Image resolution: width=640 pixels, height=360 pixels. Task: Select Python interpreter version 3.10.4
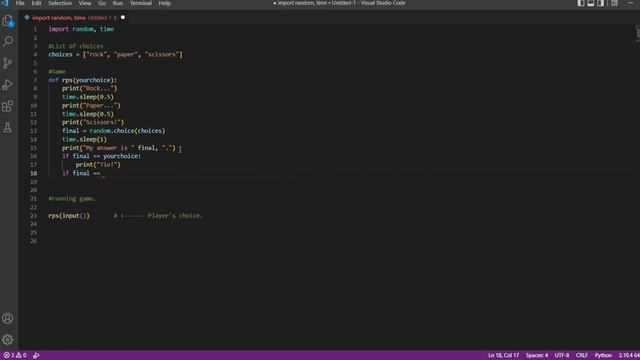(629, 355)
